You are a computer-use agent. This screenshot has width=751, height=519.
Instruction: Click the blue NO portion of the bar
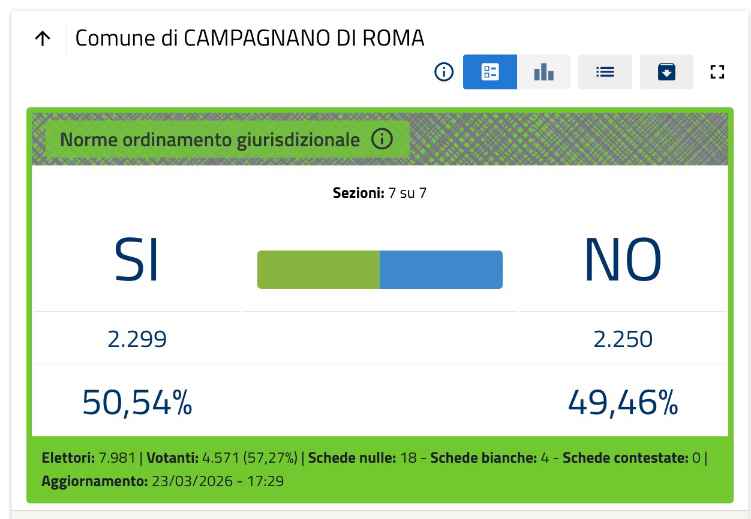(x=441, y=270)
